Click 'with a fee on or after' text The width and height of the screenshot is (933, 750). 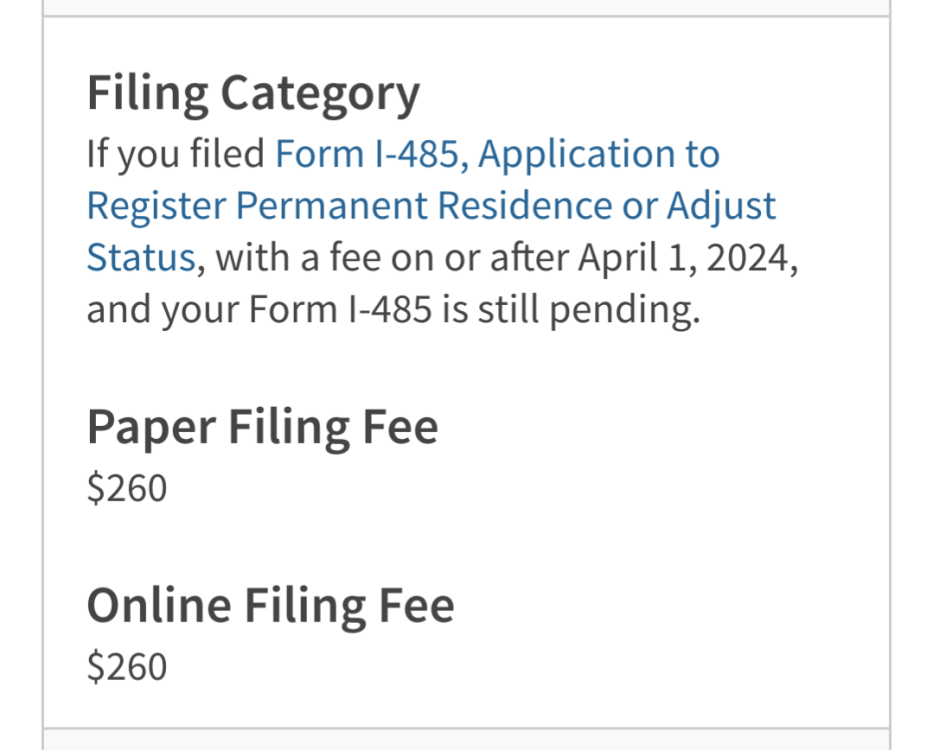(x=392, y=258)
